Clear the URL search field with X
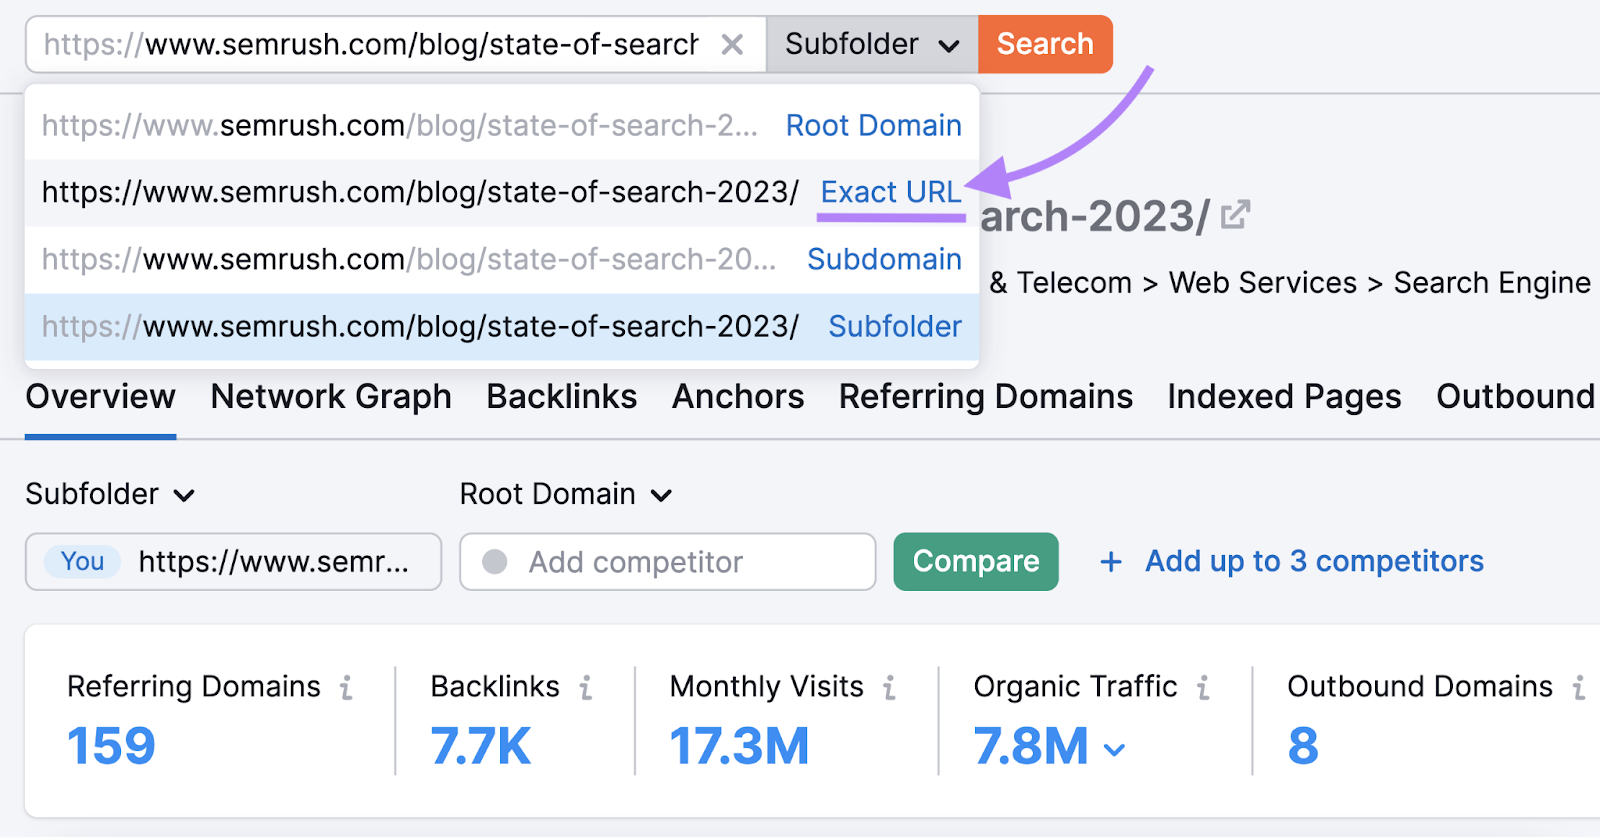Image resolution: width=1600 pixels, height=838 pixels. click(x=732, y=45)
